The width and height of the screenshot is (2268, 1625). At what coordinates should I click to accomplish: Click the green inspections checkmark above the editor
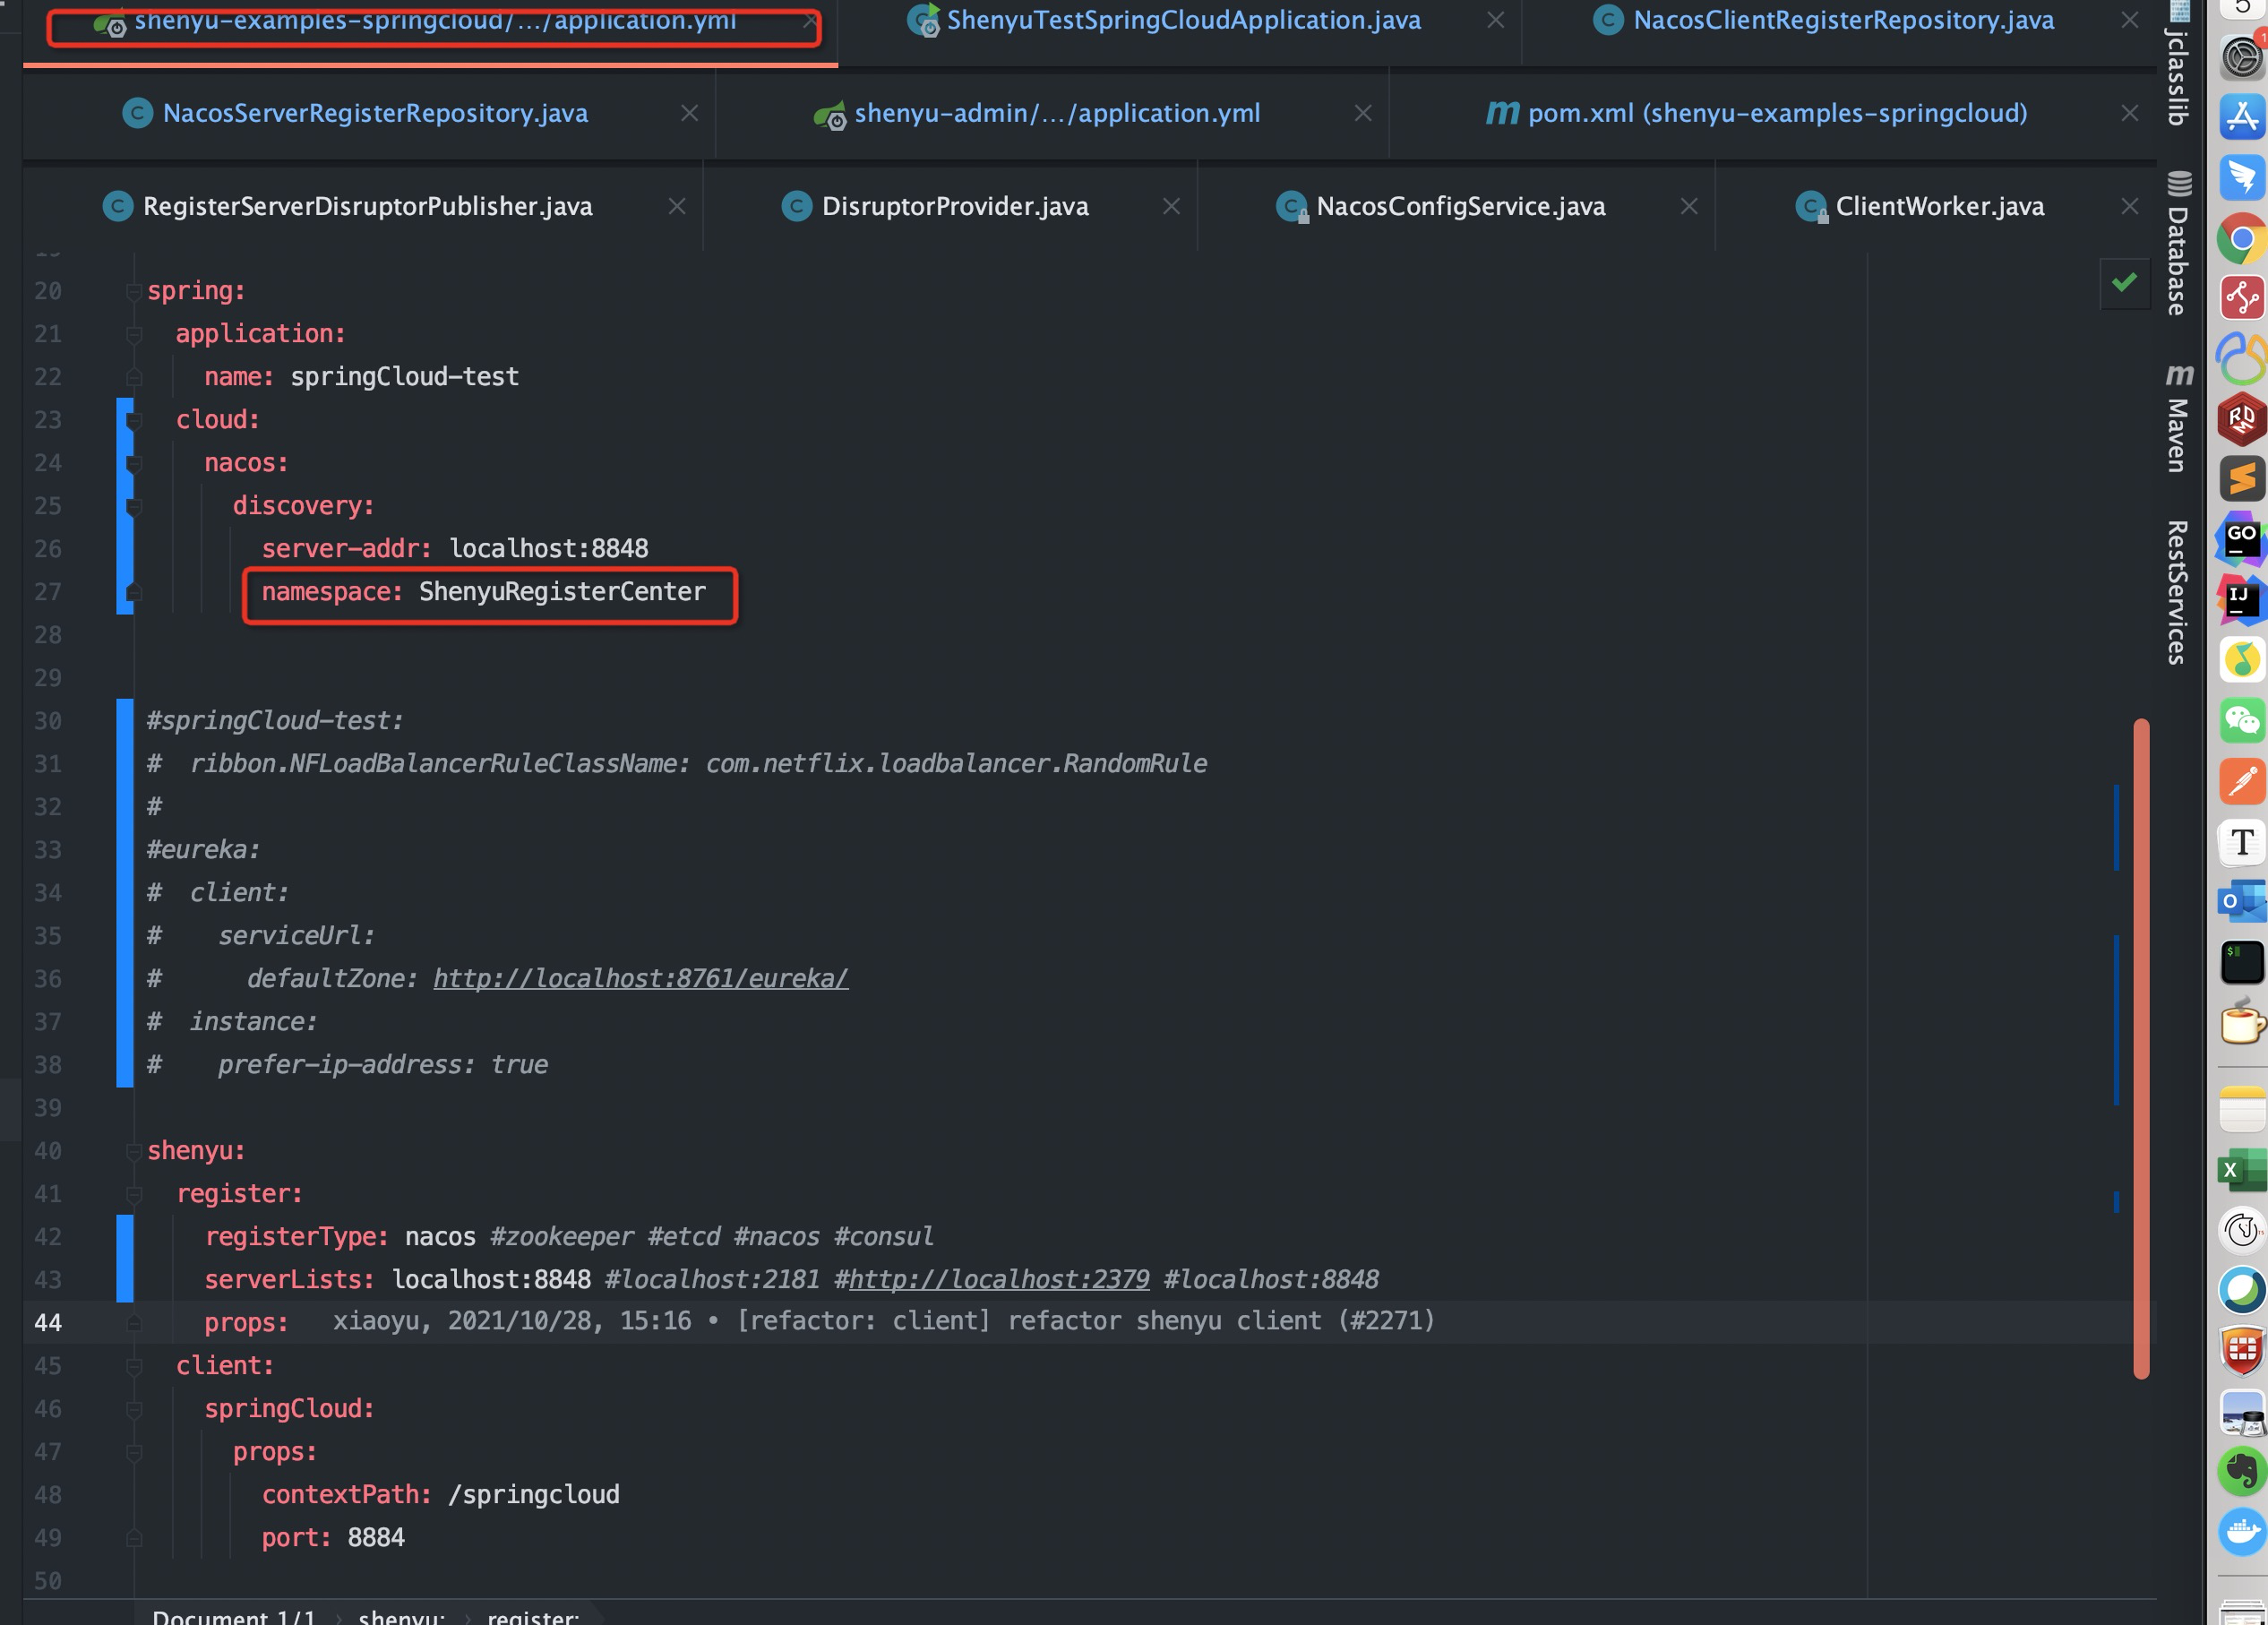point(2125,283)
